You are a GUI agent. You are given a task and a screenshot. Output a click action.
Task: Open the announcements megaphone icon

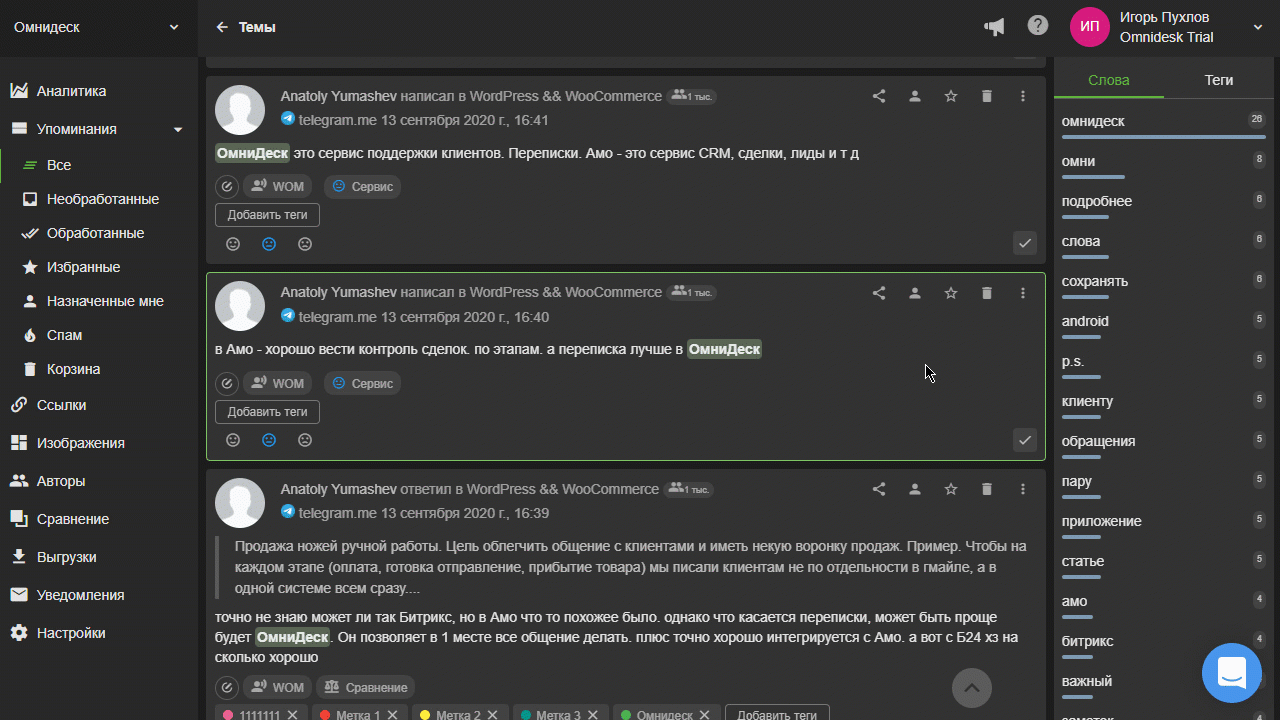pos(994,27)
